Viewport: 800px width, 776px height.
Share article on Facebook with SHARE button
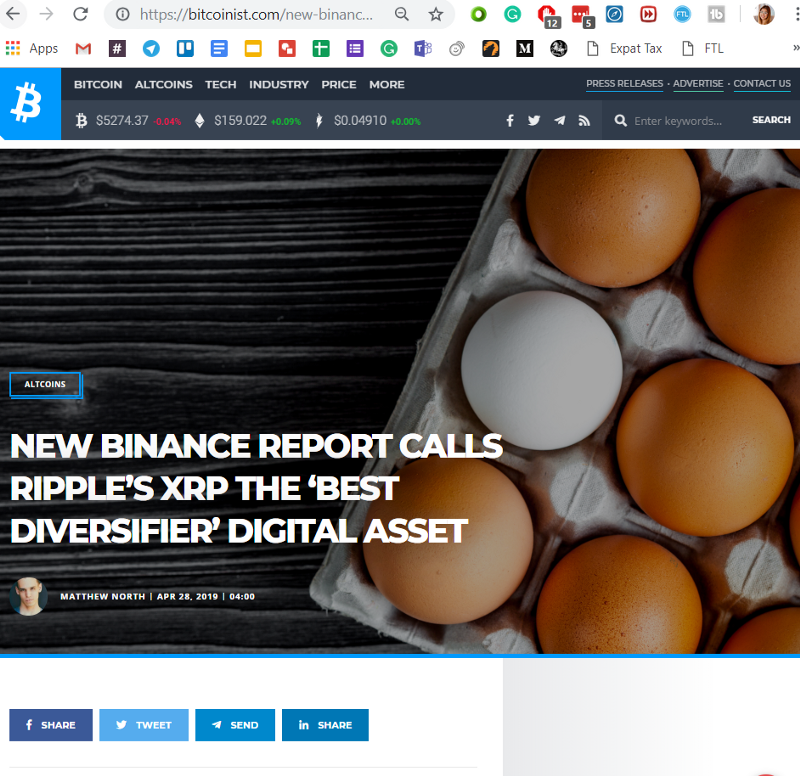tap(51, 724)
